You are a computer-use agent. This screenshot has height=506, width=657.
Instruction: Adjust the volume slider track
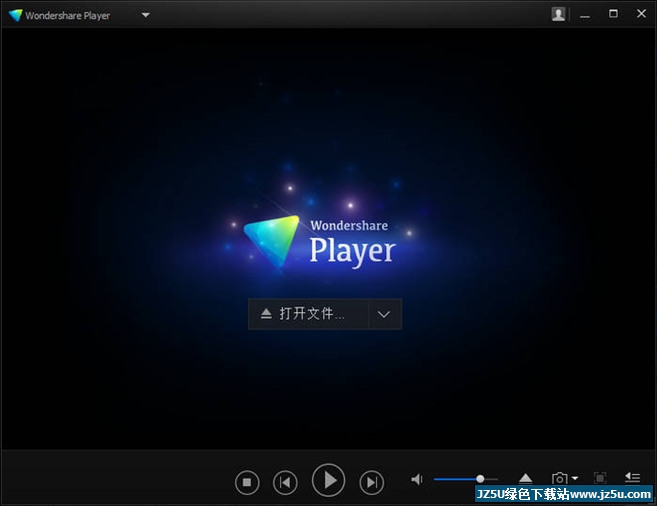click(466, 479)
